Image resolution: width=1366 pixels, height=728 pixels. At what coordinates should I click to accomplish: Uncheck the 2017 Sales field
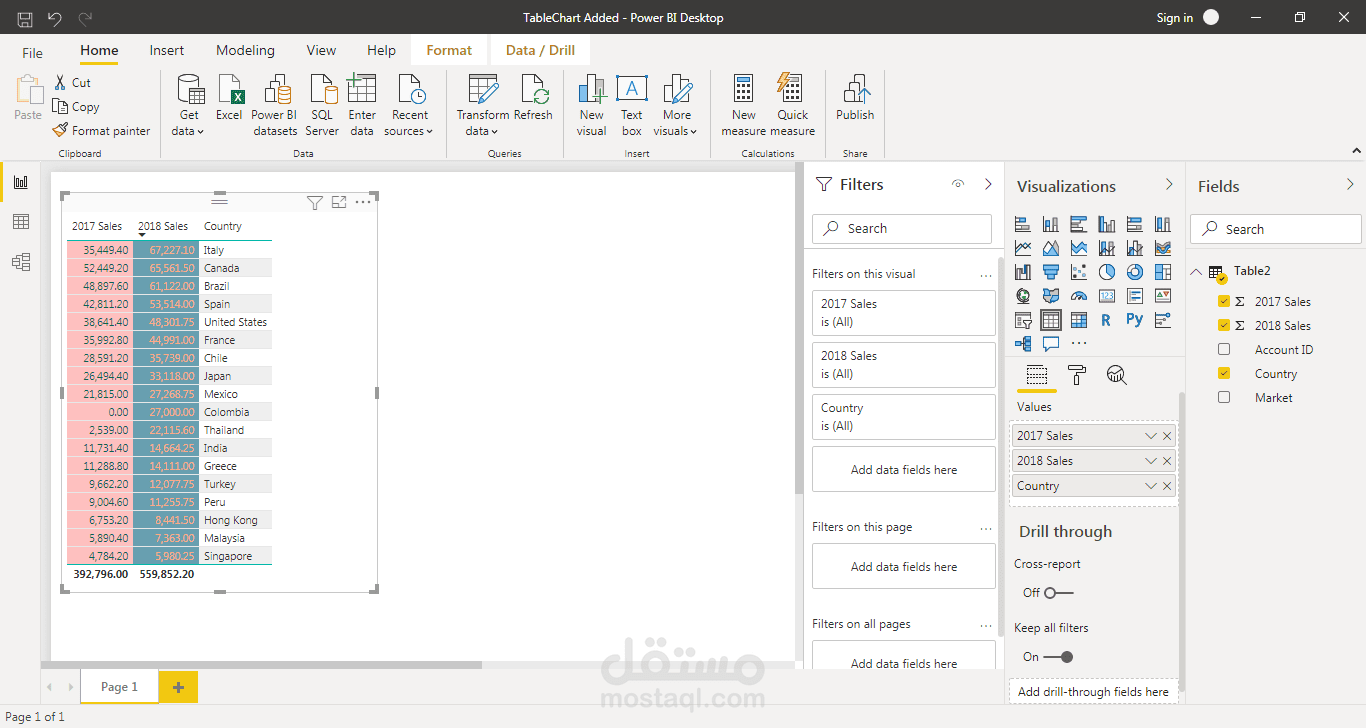tap(1224, 301)
